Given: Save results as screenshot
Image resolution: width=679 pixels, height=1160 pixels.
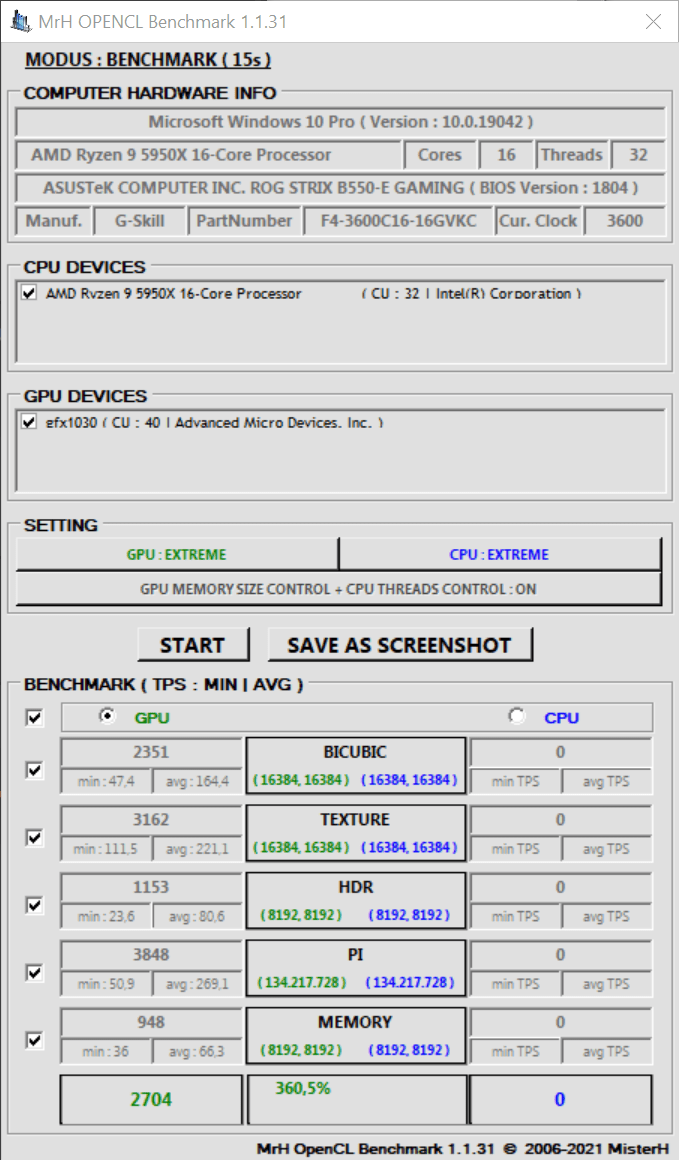Looking at the screenshot, I should [399, 645].
